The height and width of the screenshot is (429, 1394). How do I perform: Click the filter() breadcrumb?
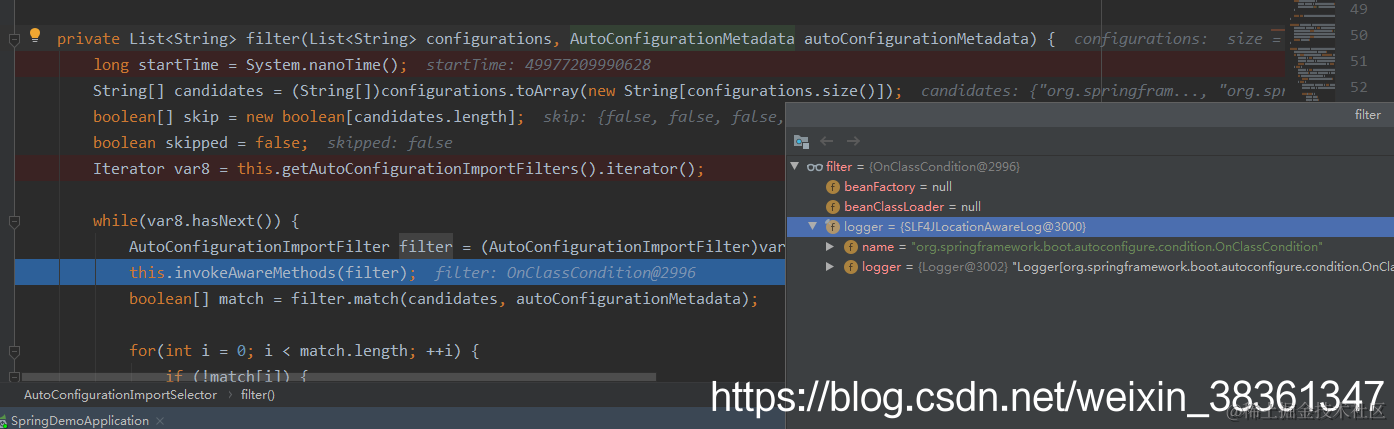tap(258, 395)
